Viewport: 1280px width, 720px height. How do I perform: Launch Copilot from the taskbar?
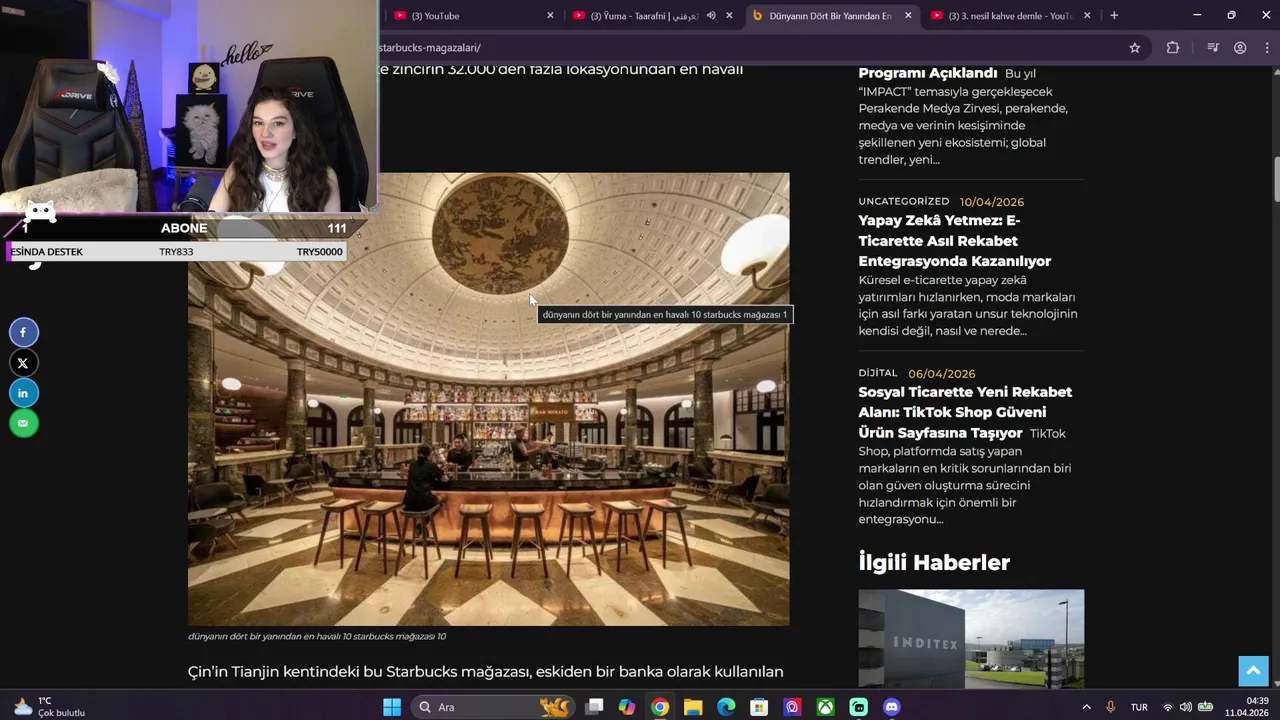click(627, 707)
